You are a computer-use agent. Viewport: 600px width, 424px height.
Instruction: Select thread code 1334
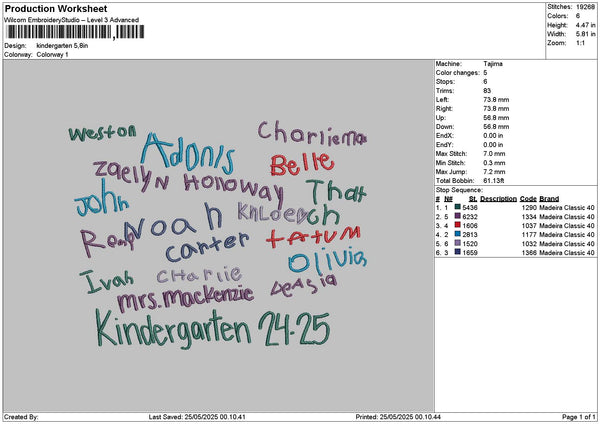pyautogui.click(x=529, y=217)
